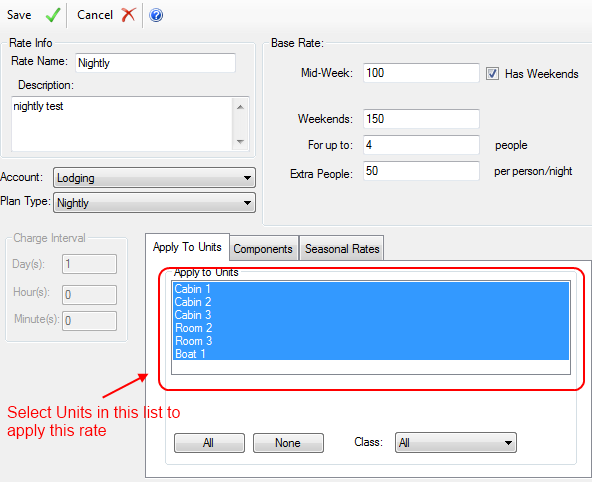The image size is (592, 482).
Task: Click the description scrollbar up arrow
Action: [240, 107]
